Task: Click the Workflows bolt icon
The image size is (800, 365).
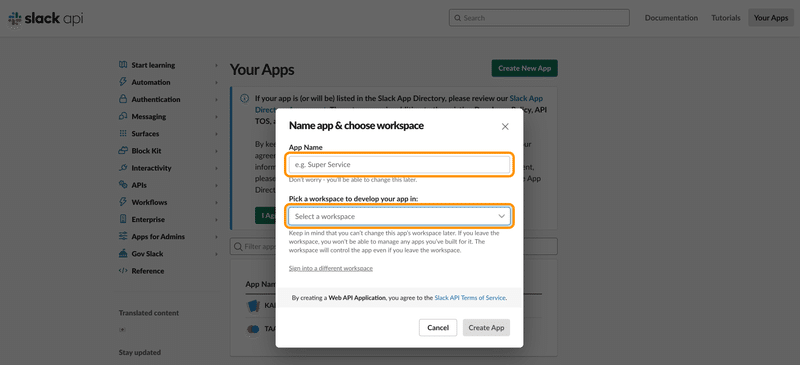Action: pyautogui.click(x=122, y=202)
